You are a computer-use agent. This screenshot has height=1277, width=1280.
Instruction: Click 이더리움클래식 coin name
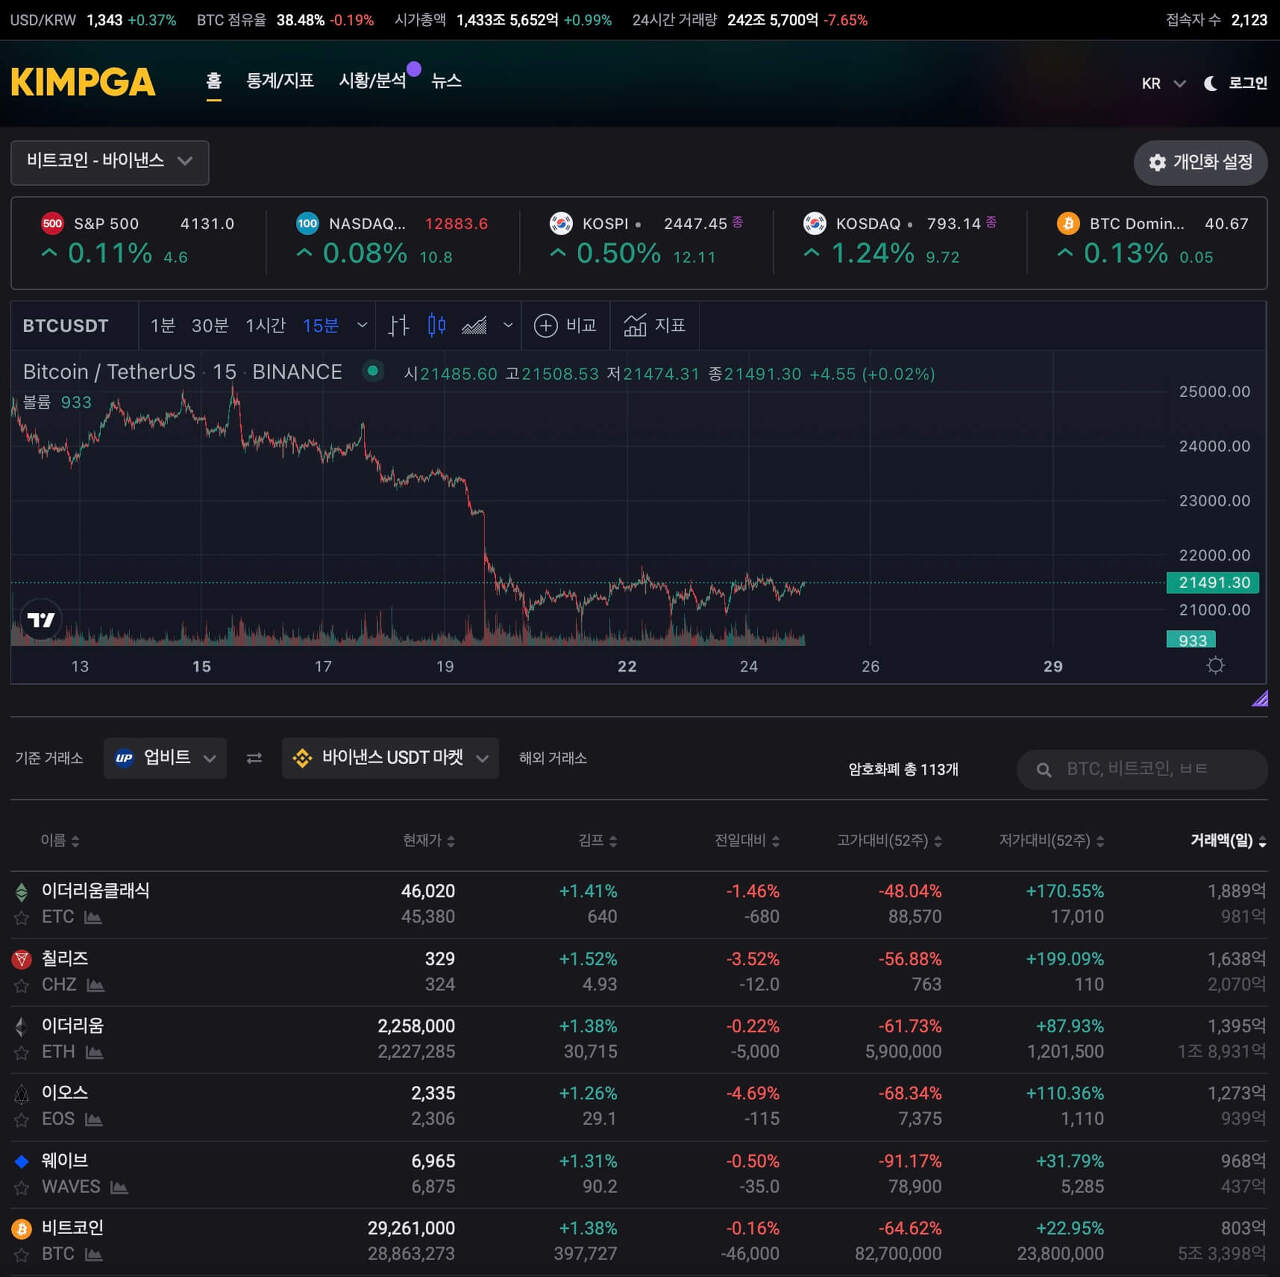point(96,891)
